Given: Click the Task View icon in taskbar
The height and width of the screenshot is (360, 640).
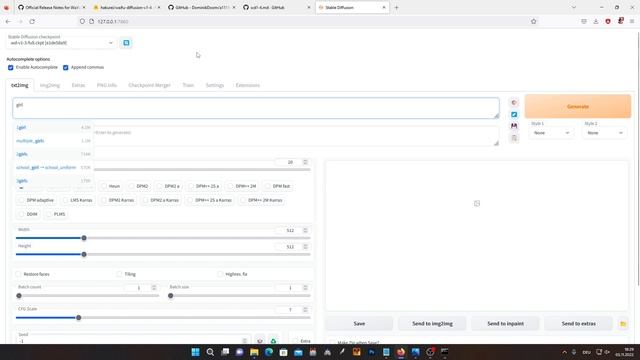Looking at the screenshot, I should pyautogui.click(x=225, y=352).
